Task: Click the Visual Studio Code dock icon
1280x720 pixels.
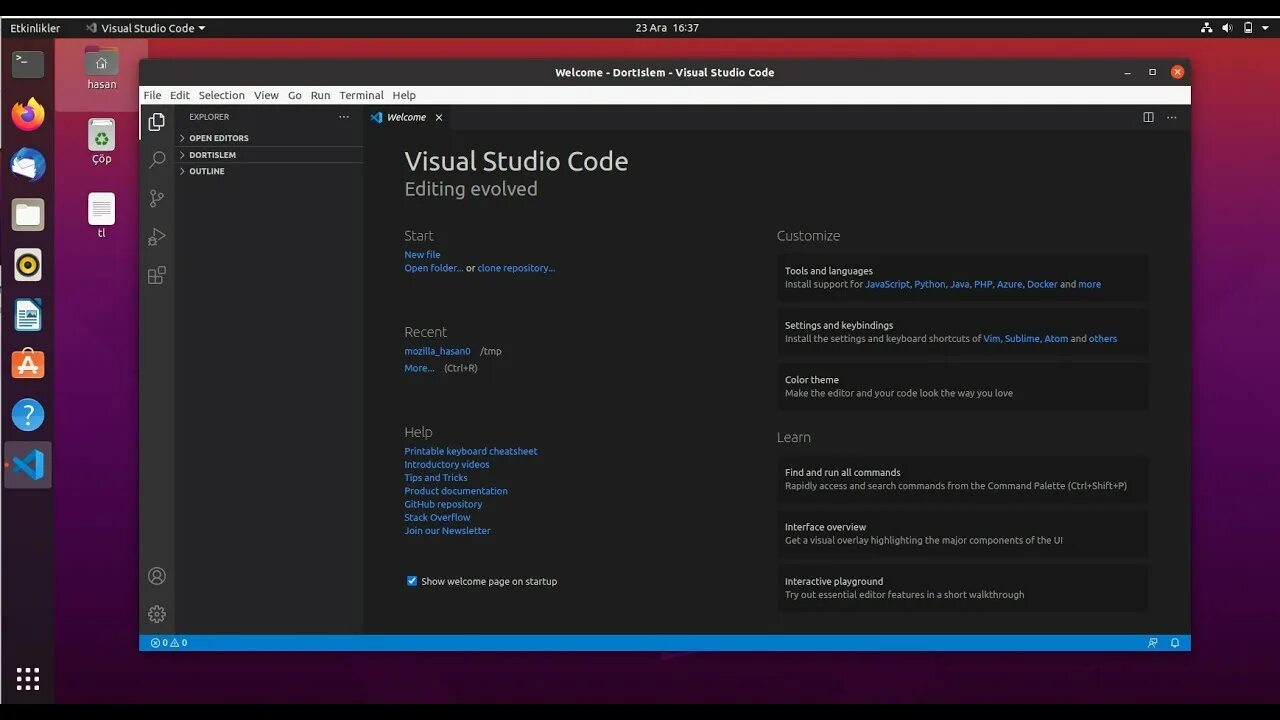Action: click(28, 465)
